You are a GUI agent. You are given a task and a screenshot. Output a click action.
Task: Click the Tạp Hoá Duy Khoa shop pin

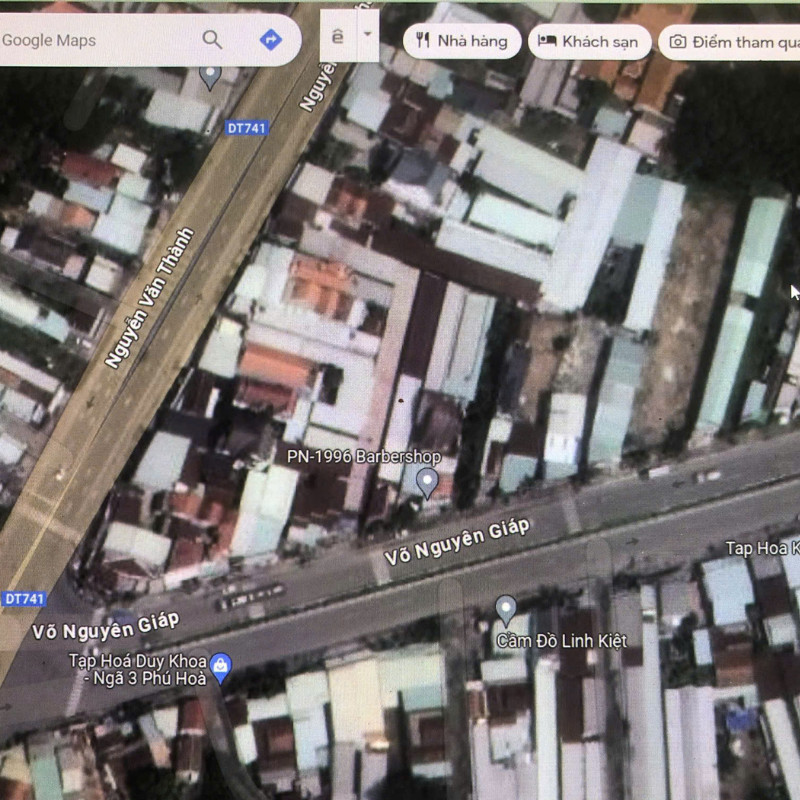(x=221, y=664)
